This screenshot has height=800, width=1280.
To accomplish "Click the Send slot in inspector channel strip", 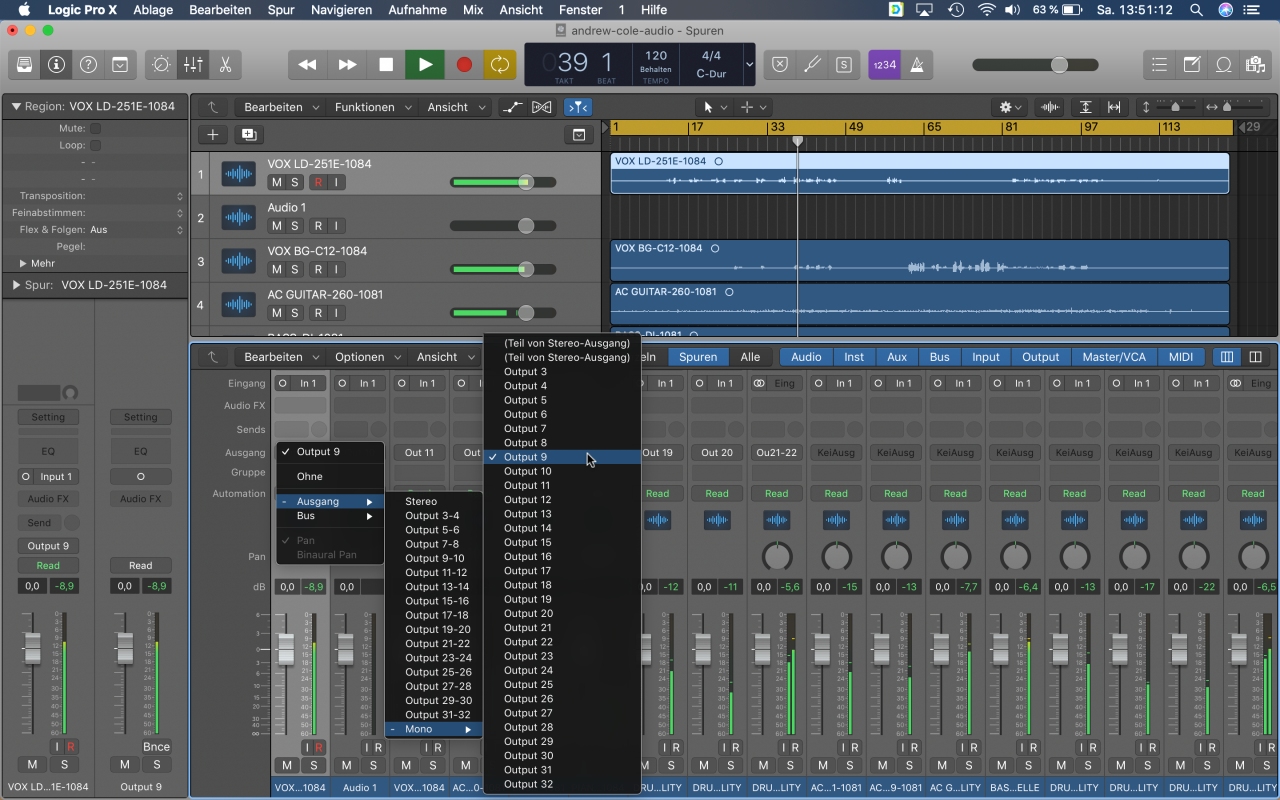I will [x=39, y=523].
